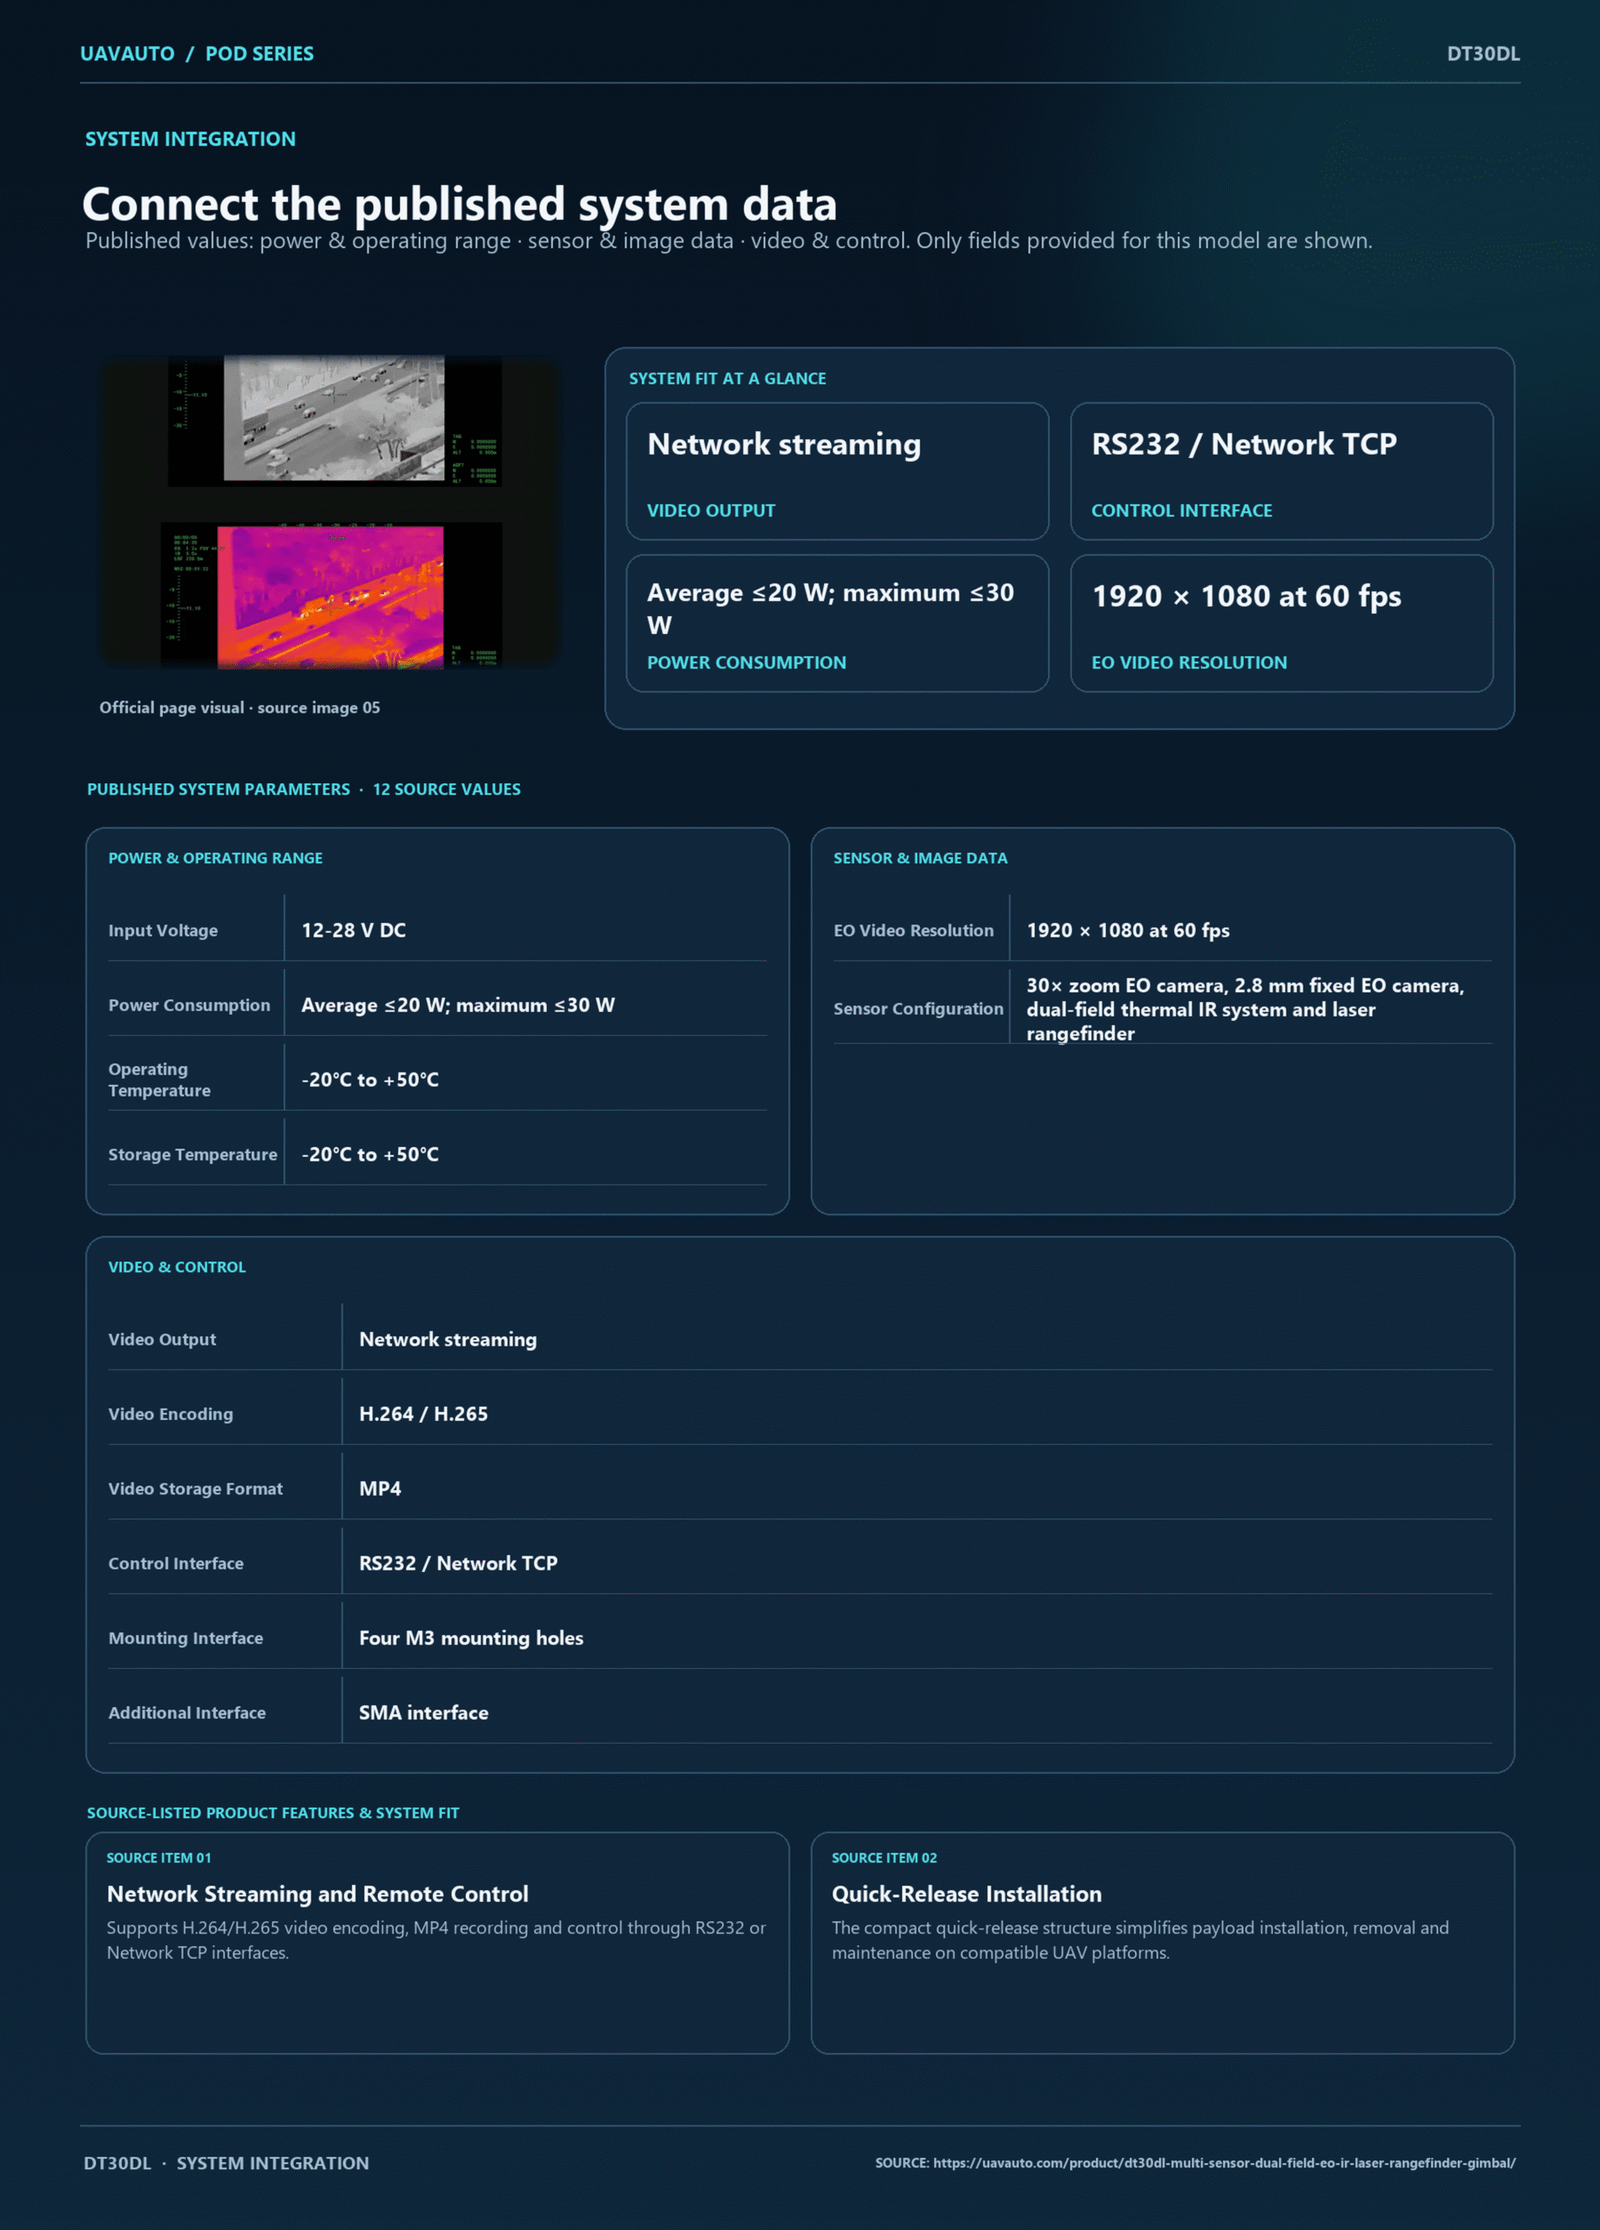Screen dimensions: 1600x2230
Task: Click the UAVAUTO breadcrumb link
Action: (127, 54)
